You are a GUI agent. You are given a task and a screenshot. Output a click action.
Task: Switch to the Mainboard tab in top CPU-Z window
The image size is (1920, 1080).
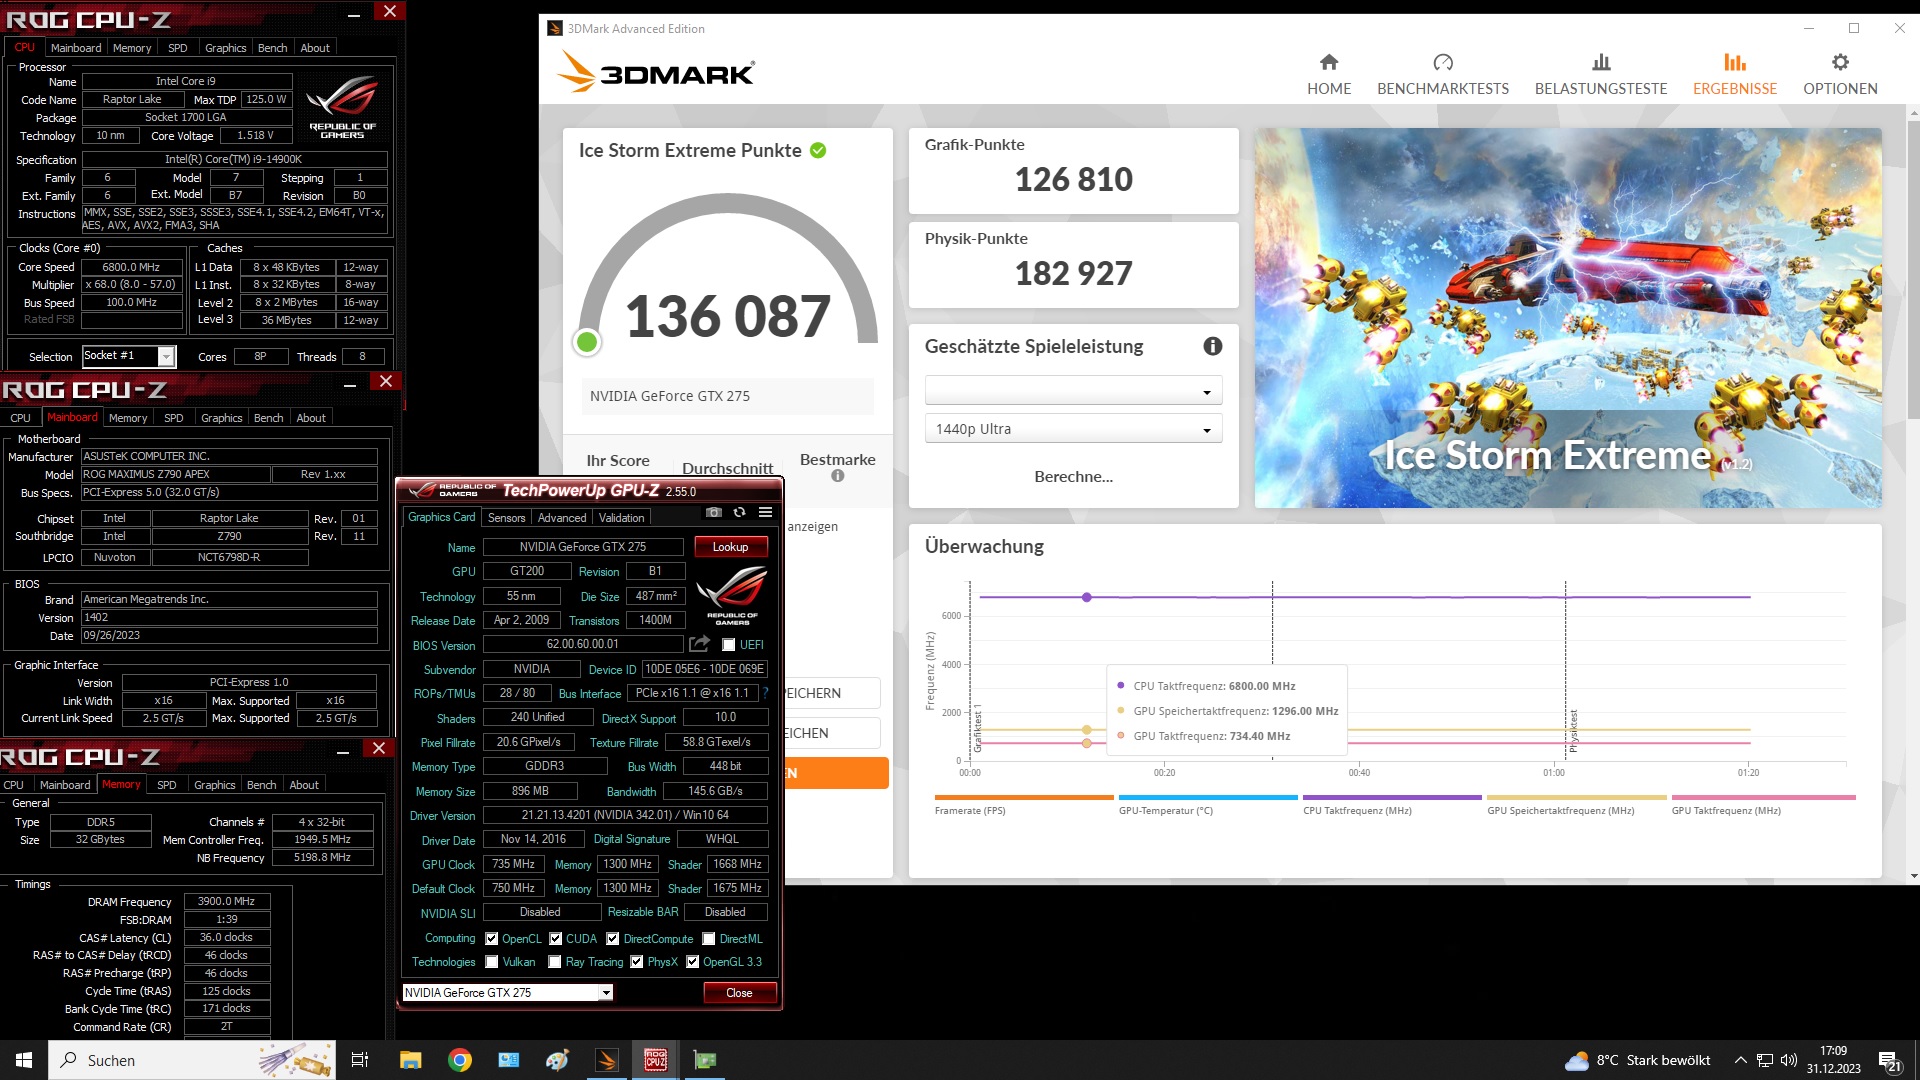coord(76,48)
